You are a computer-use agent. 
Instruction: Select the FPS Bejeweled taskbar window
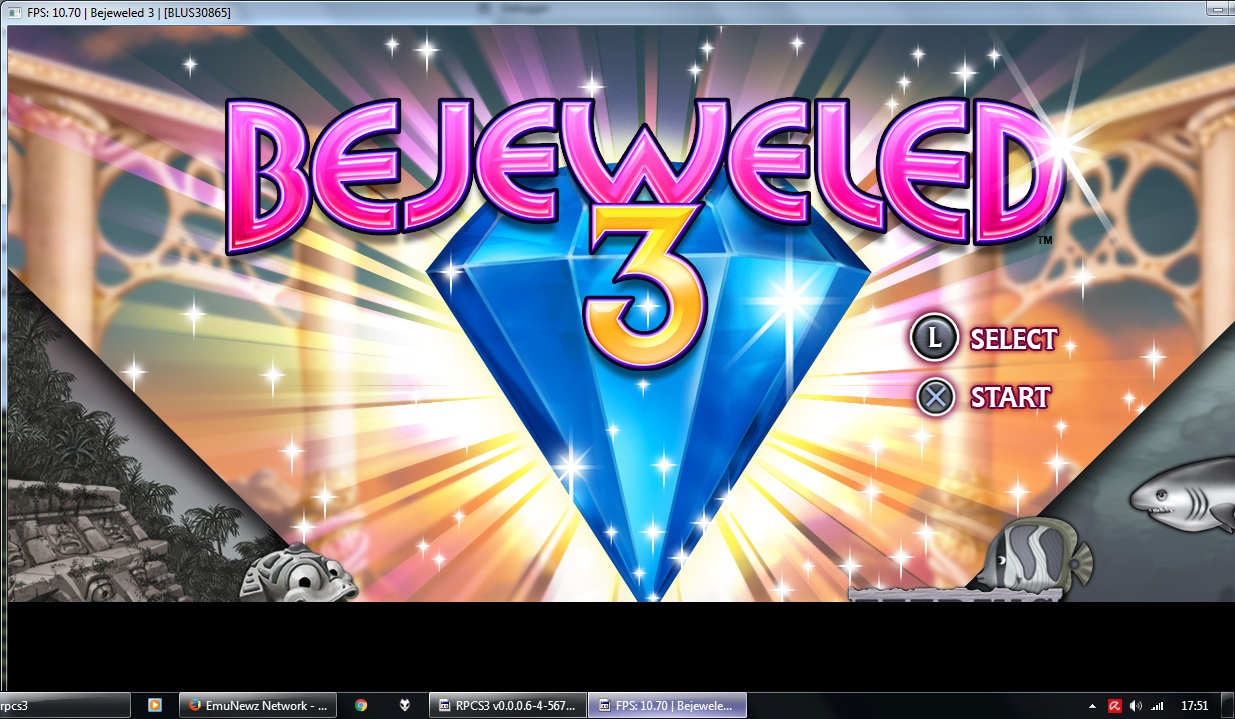coord(667,705)
